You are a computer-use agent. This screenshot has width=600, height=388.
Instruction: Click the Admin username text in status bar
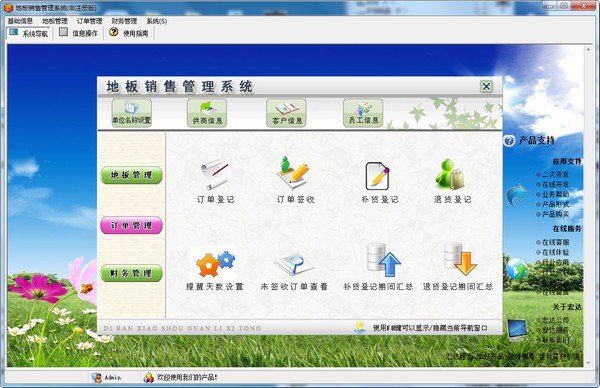[x=112, y=377]
